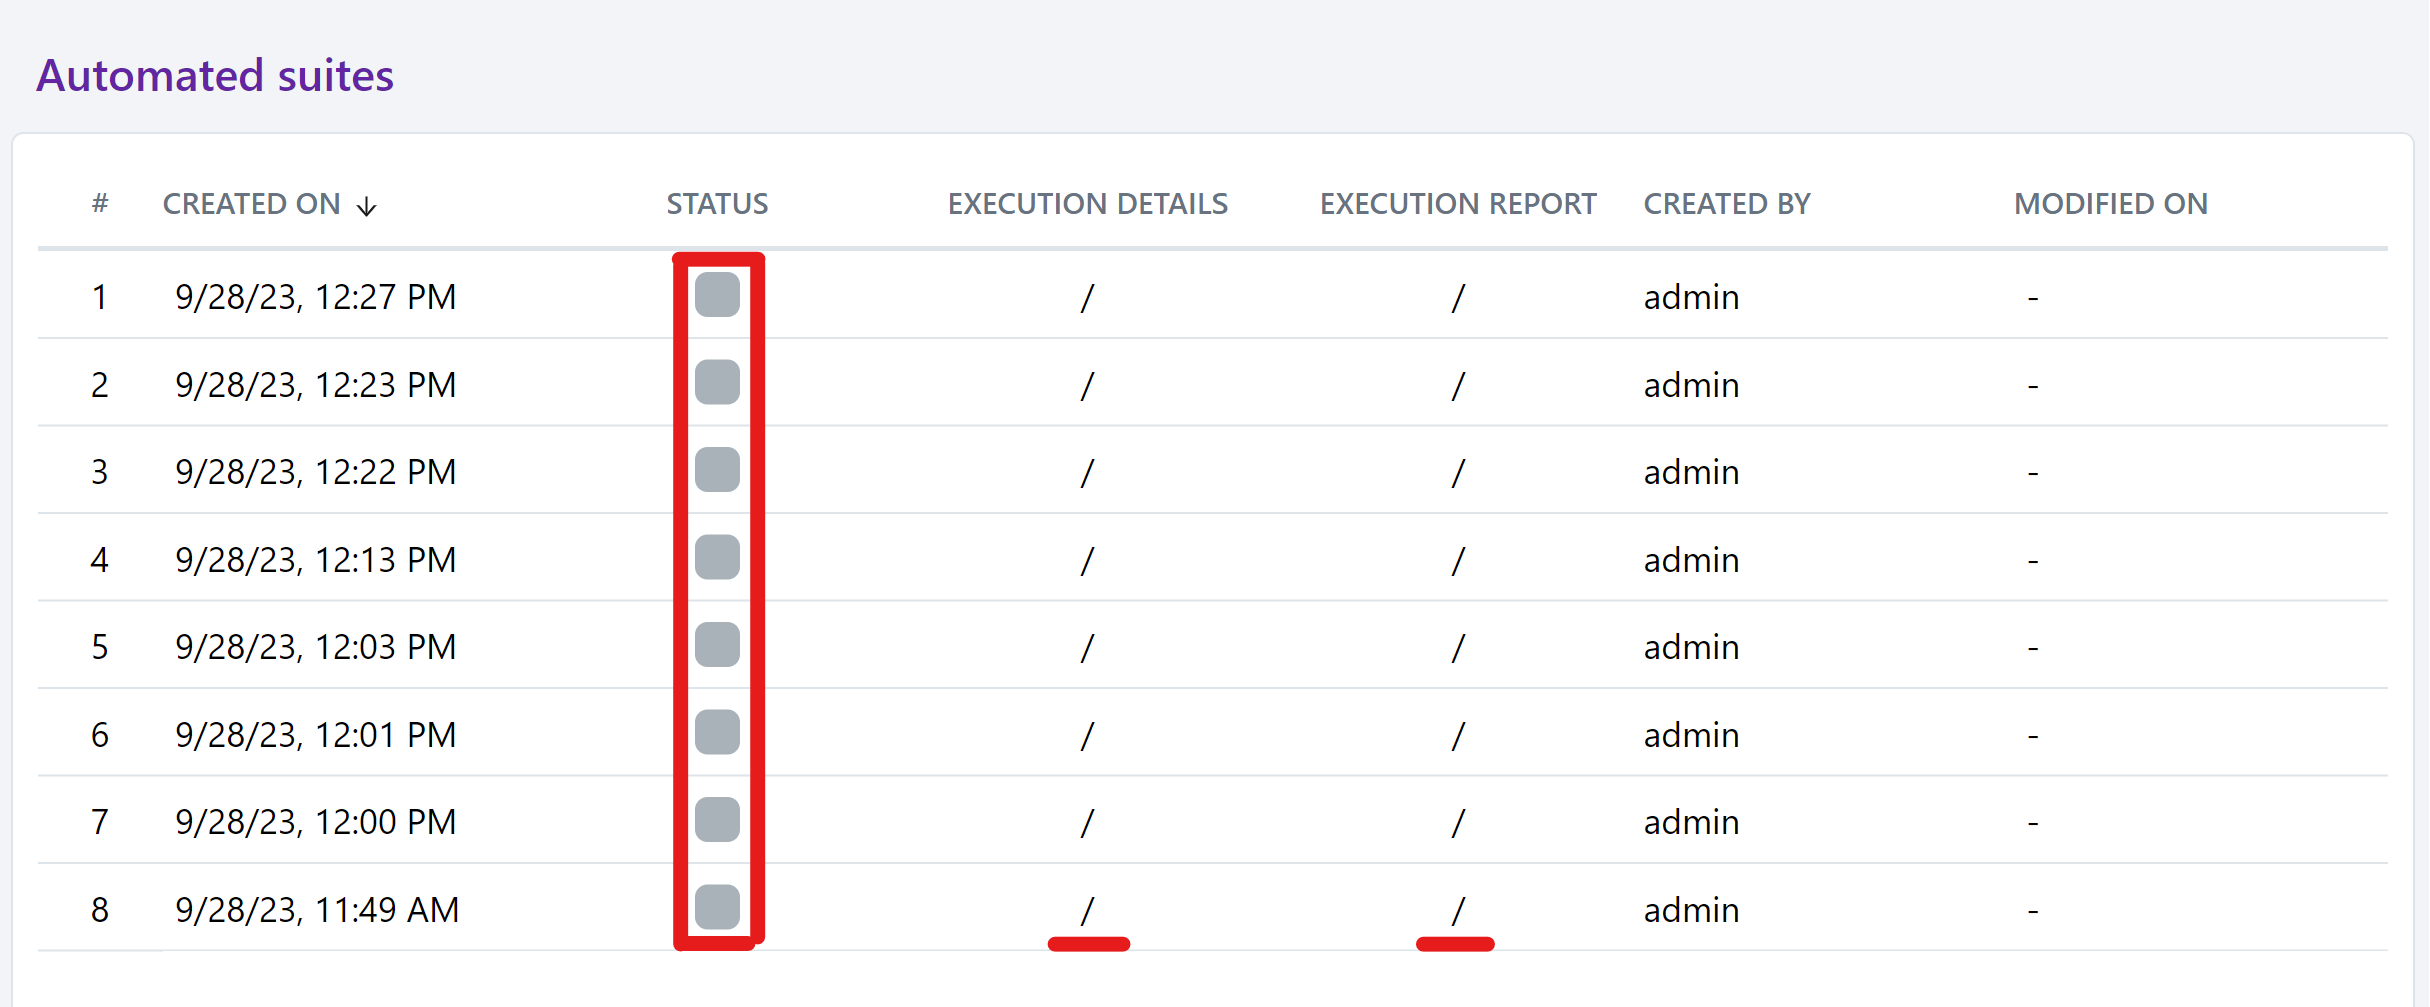Click the gray status icon in row 7

(x=717, y=820)
